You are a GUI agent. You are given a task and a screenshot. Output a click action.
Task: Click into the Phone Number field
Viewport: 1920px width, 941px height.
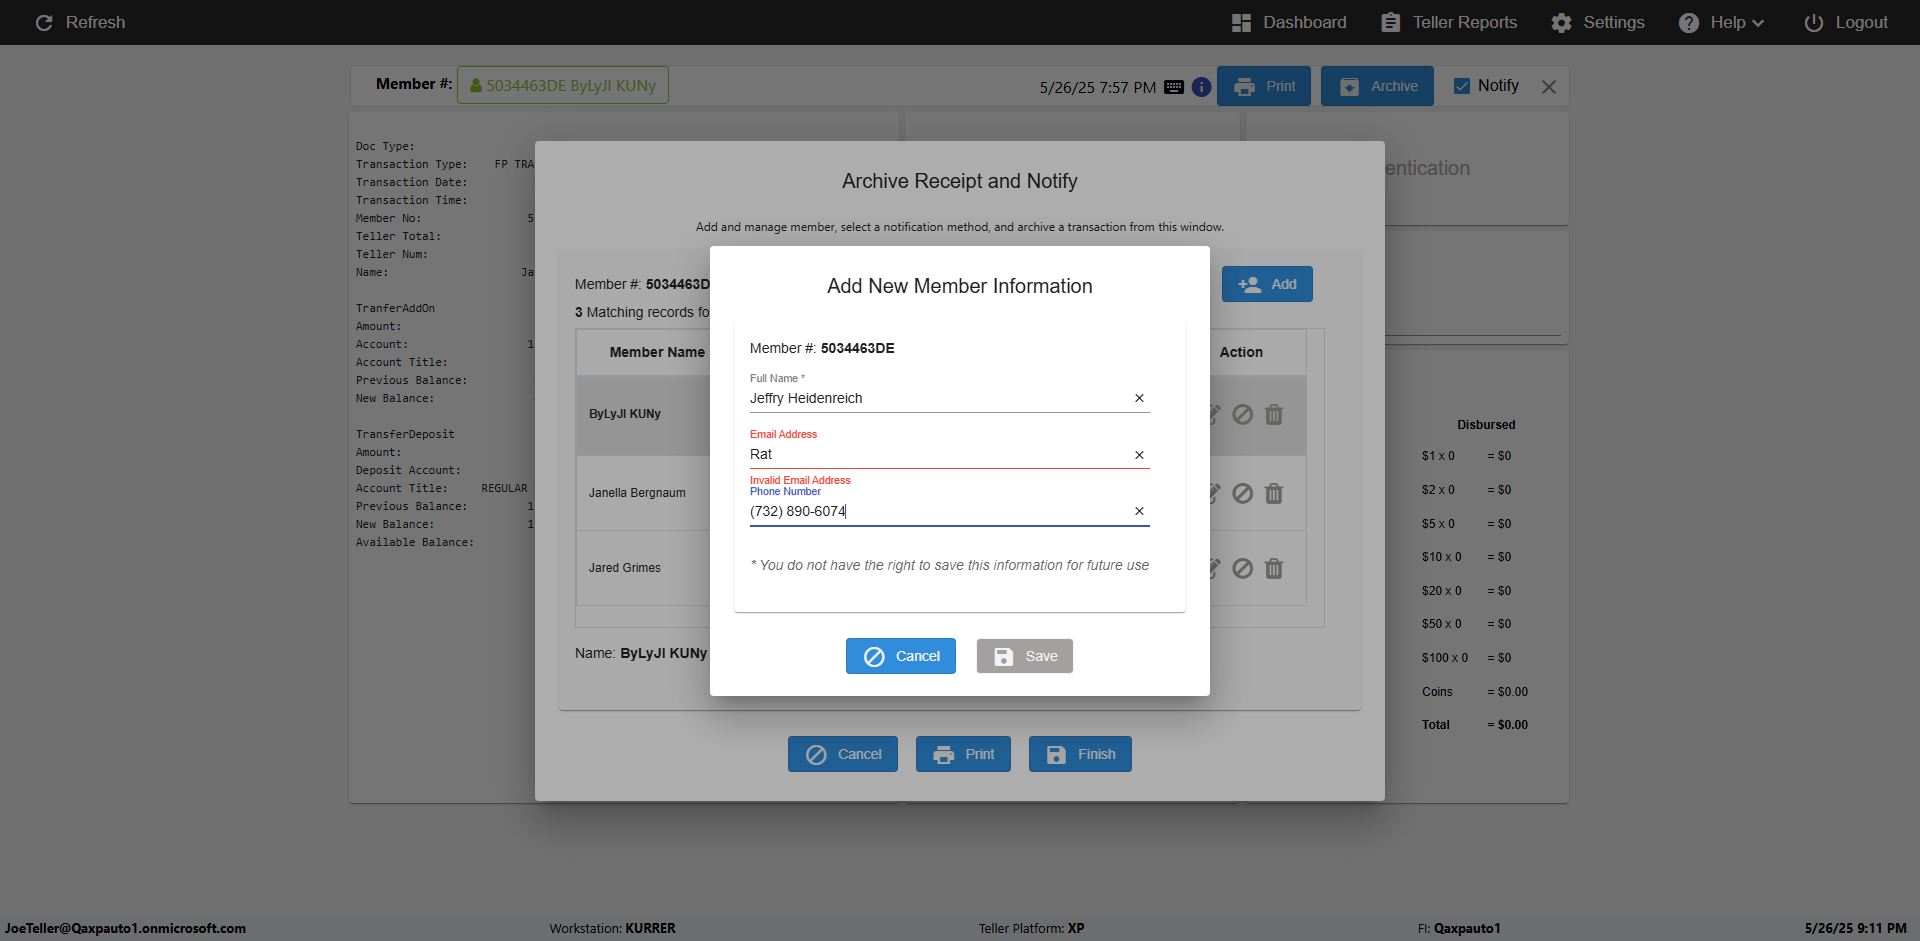click(x=938, y=511)
